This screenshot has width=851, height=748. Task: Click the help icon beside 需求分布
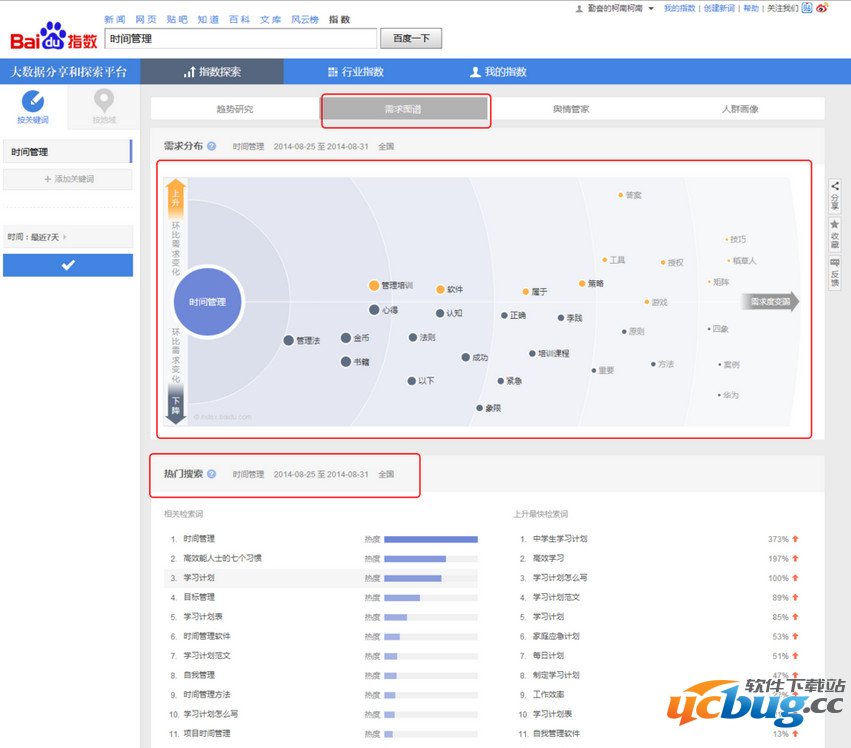point(212,146)
